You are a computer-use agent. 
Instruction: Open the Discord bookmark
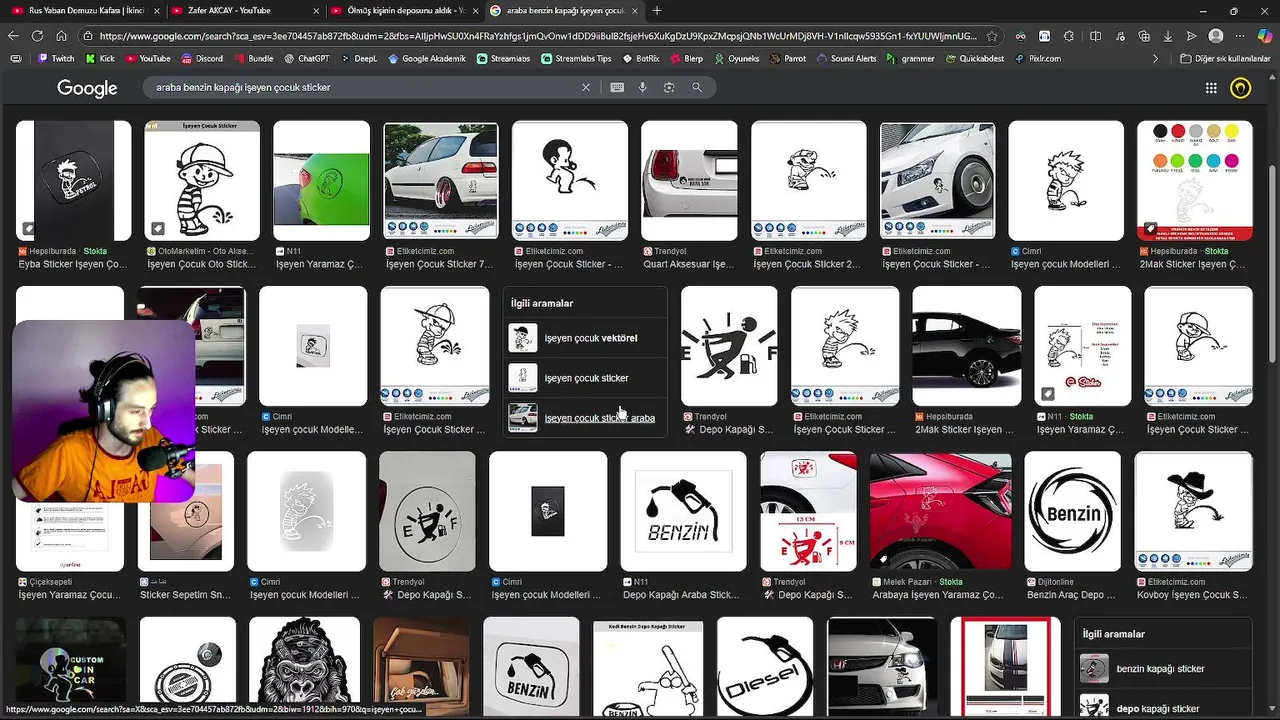tap(202, 59)
